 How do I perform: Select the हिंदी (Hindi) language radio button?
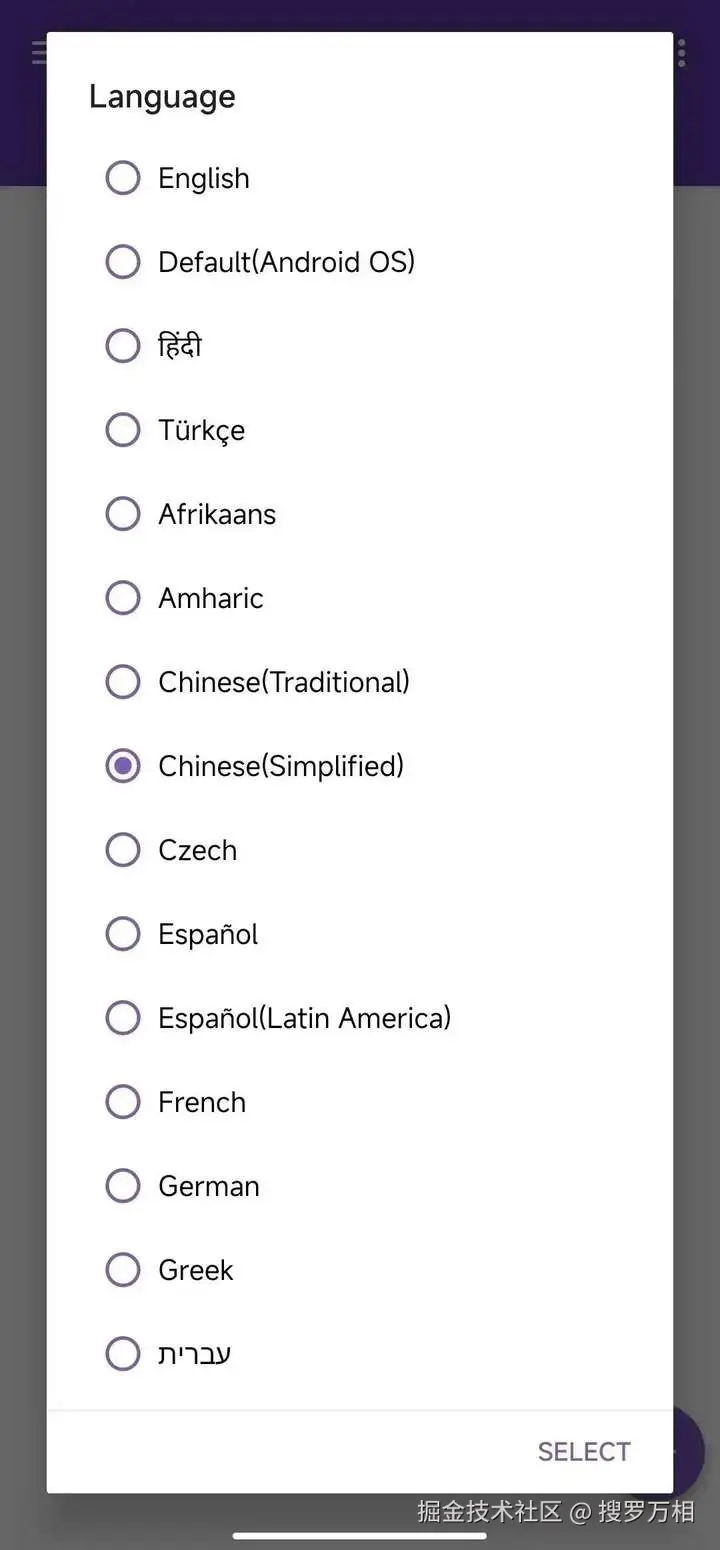pyautogui.click(x=123, y=346)
